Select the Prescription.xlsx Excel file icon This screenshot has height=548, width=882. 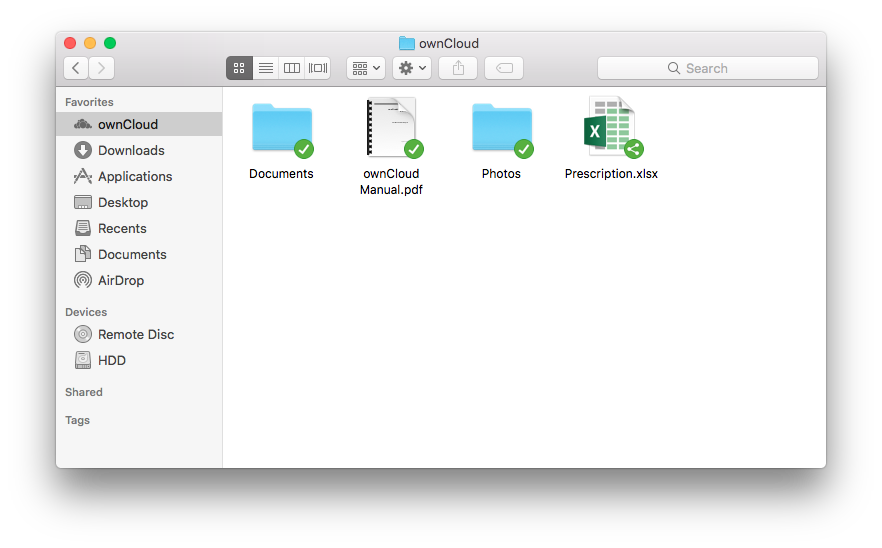pos(610,126)
